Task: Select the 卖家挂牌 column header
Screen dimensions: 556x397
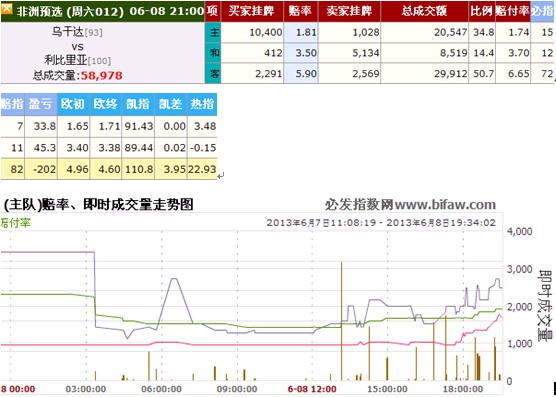Action: 349,11
